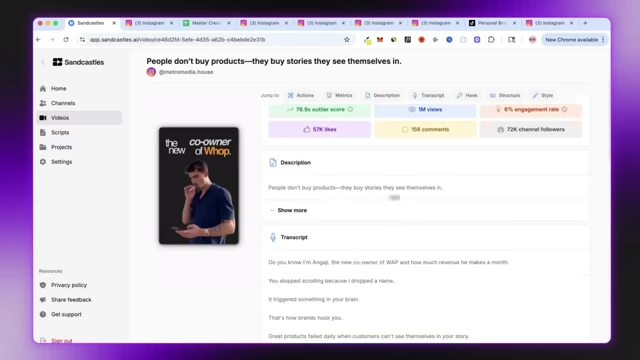This screenshot has width=640, height=360.
Task: Click the engagement rate info icon
Action: [564, 109]
